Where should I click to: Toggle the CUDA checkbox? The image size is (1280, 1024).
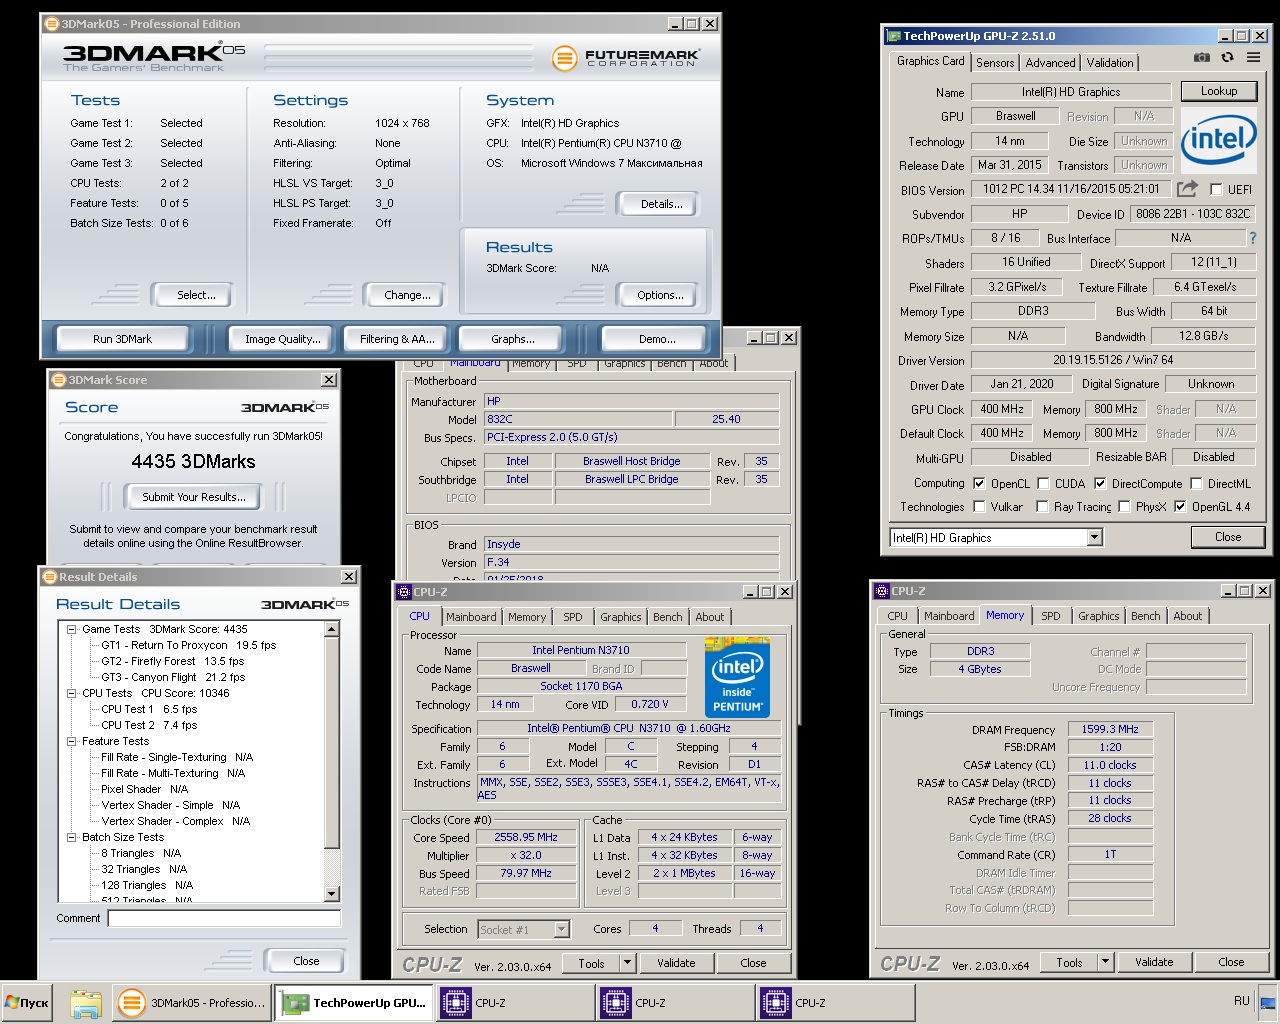pyautogui.click(x=1043, y=483)
